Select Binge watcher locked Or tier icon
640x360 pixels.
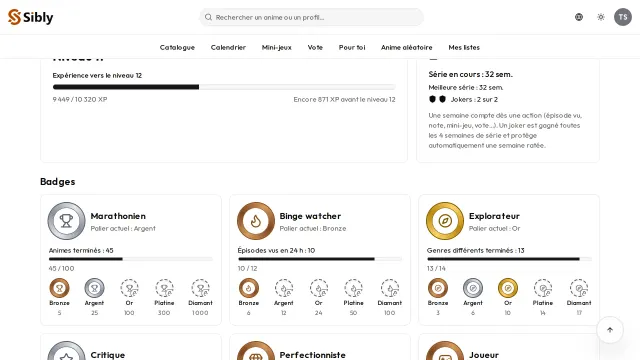point(319,288)
